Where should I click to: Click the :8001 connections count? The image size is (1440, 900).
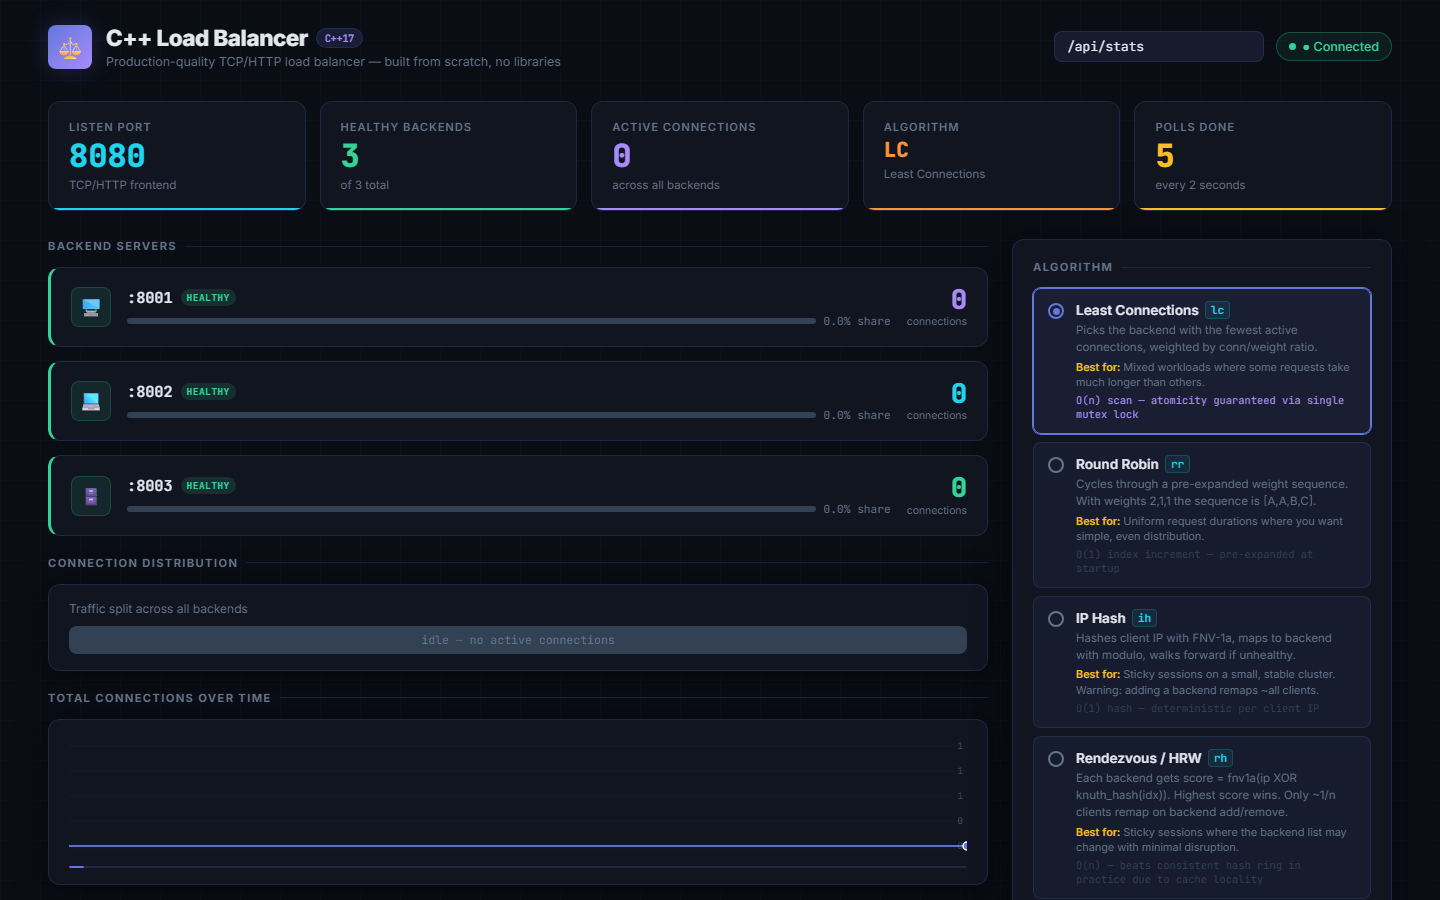click(x=959, y=299)
